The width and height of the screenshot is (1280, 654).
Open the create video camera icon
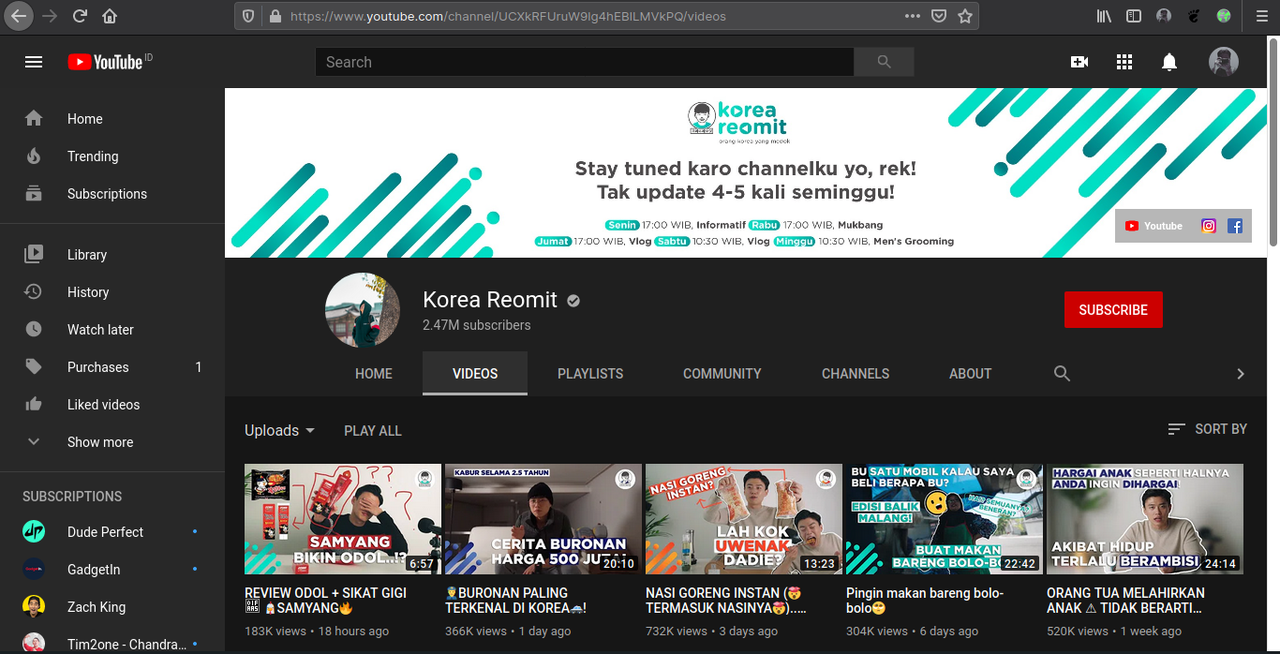tap(1079, 62)
